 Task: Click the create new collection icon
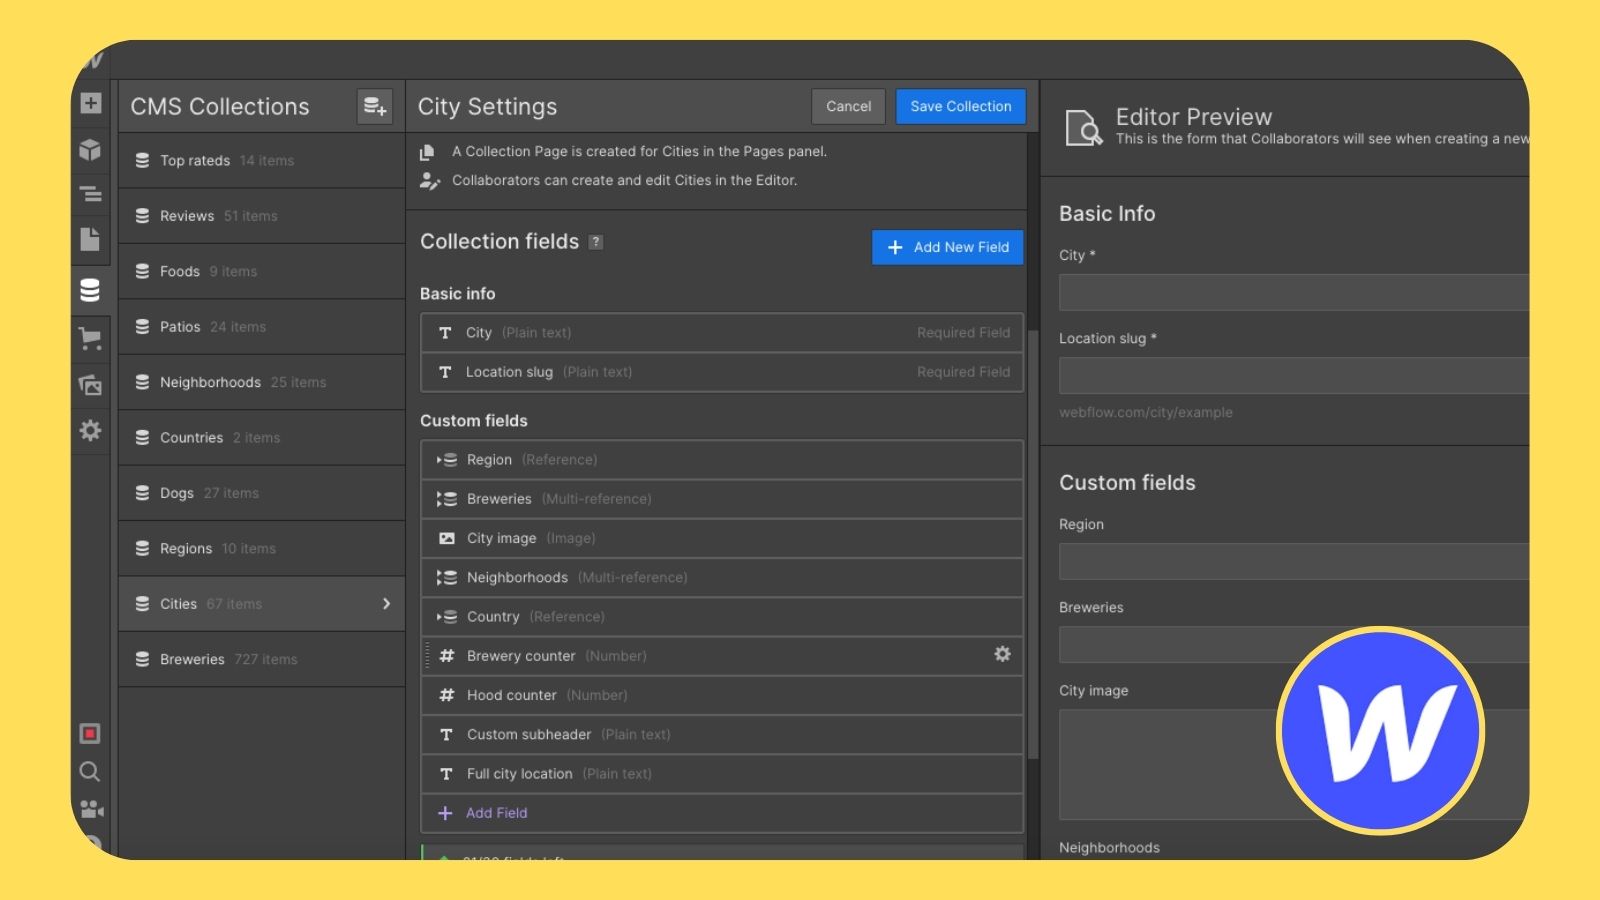(375, 106)
